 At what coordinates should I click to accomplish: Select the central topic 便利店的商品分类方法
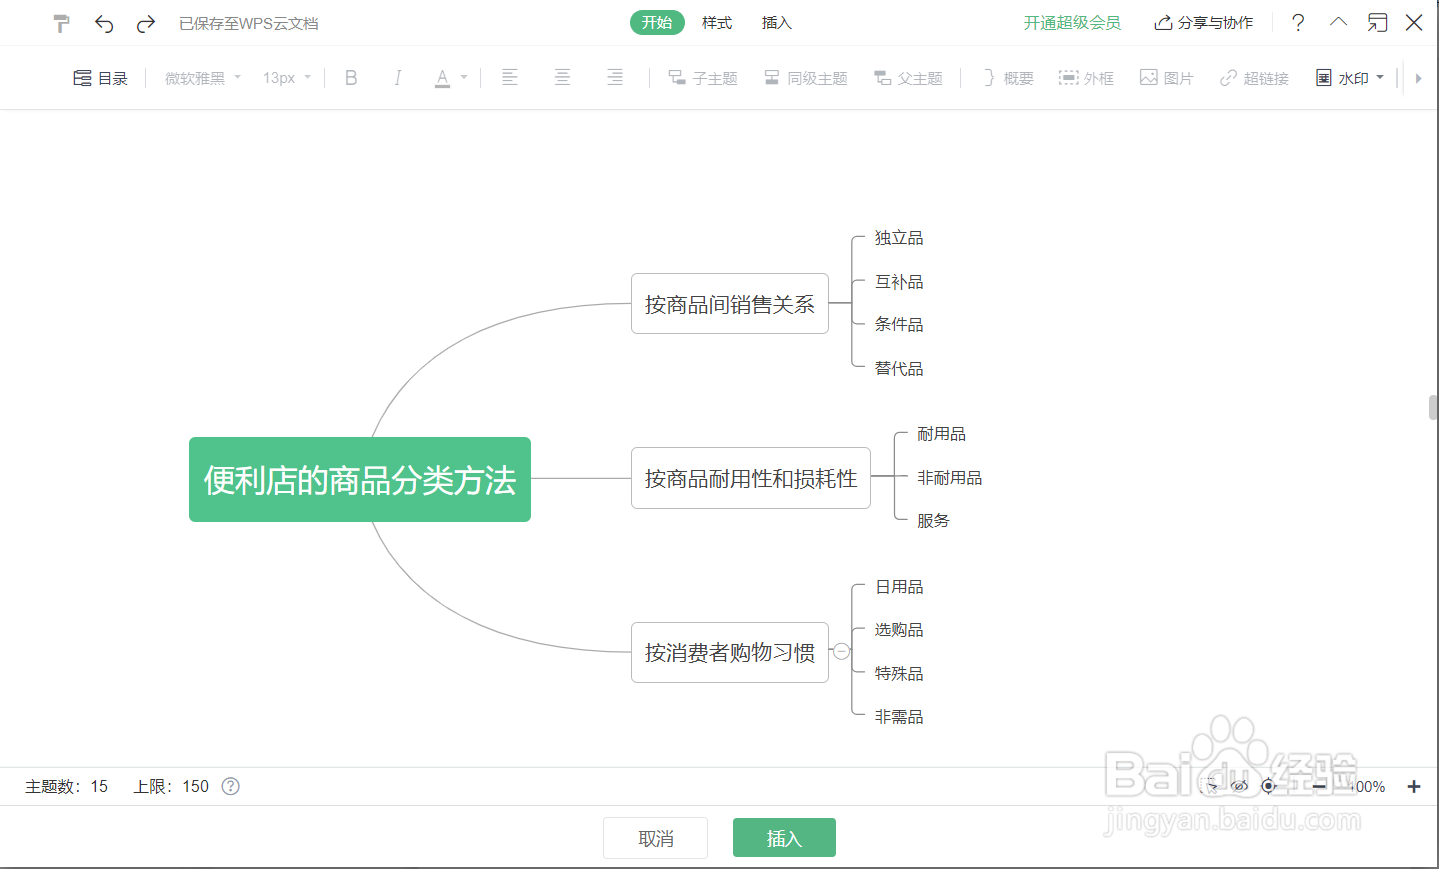click(x=360, y=480)
